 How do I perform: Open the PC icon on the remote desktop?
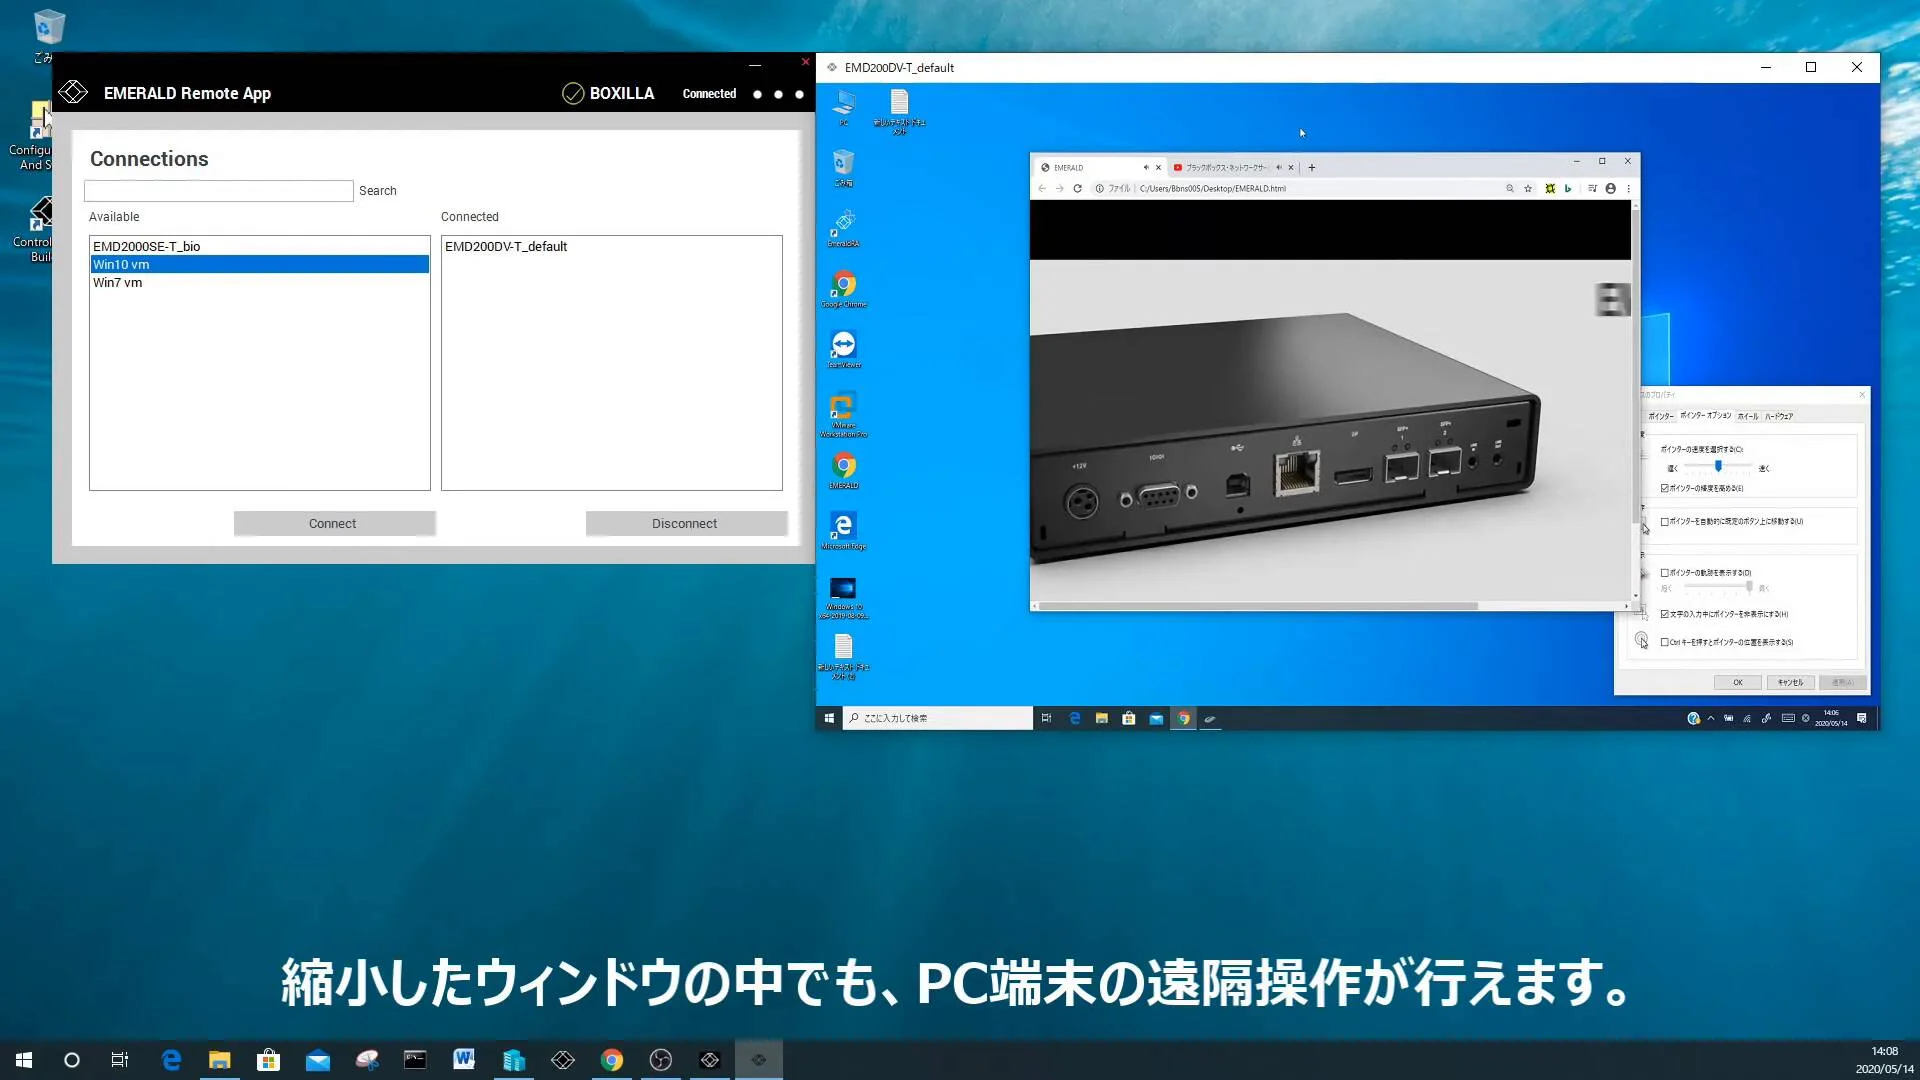(844, 107)
